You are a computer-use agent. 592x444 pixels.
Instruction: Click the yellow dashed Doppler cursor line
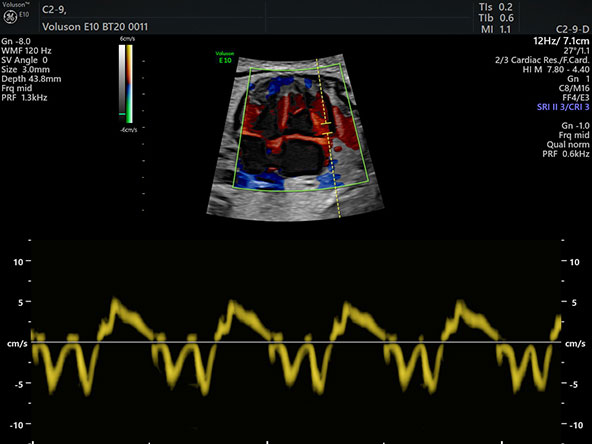pos(328,138)
